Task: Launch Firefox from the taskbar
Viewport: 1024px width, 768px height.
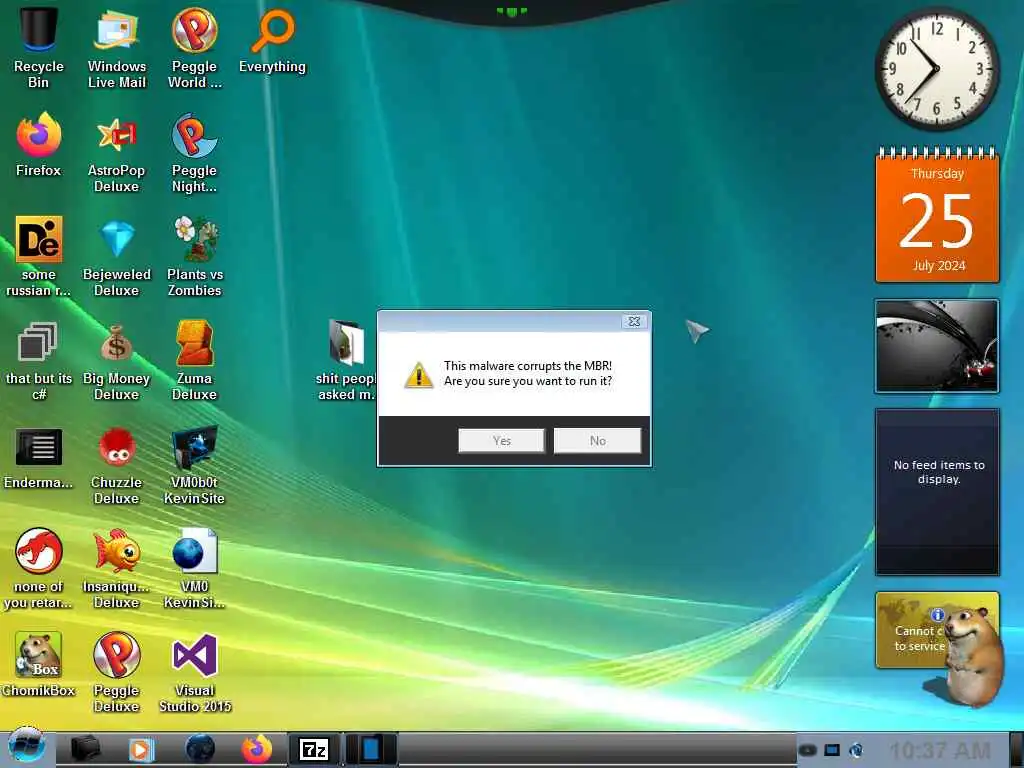Action: 257,750
